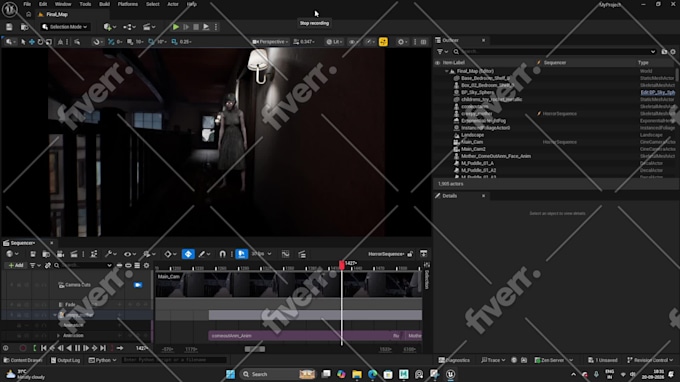Open the Window menu
Image resolution: width=680 pixels, height=382 pixels.
63,4
